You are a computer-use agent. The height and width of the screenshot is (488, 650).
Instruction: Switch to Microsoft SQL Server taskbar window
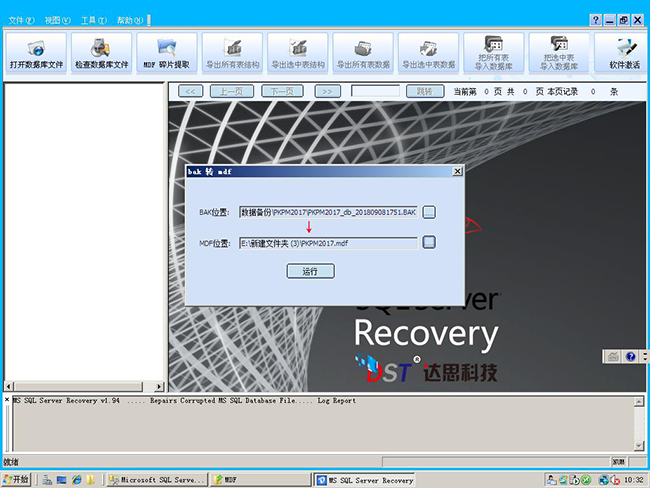pyautogui.click(x=156, y=480)
